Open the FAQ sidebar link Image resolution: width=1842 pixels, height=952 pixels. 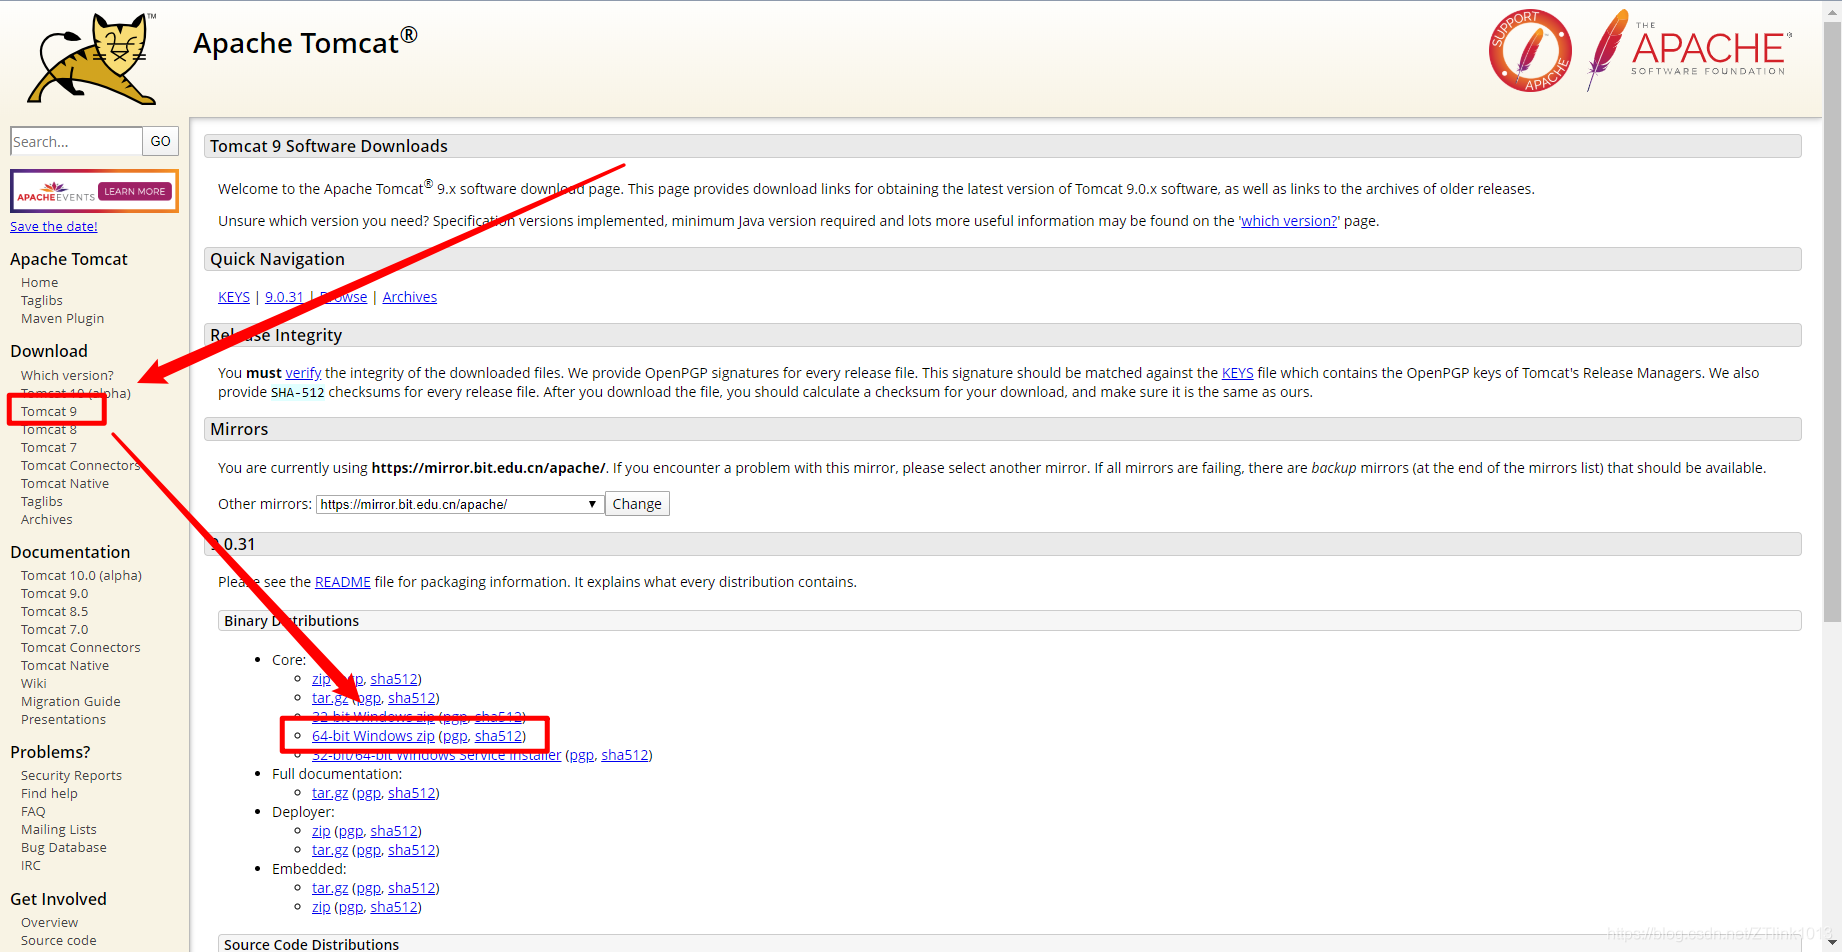coord(33,812)
